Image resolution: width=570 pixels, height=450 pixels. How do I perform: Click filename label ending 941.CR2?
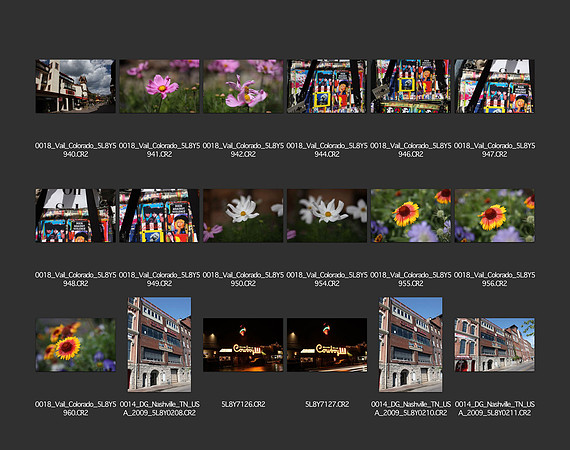click(159, 150)
